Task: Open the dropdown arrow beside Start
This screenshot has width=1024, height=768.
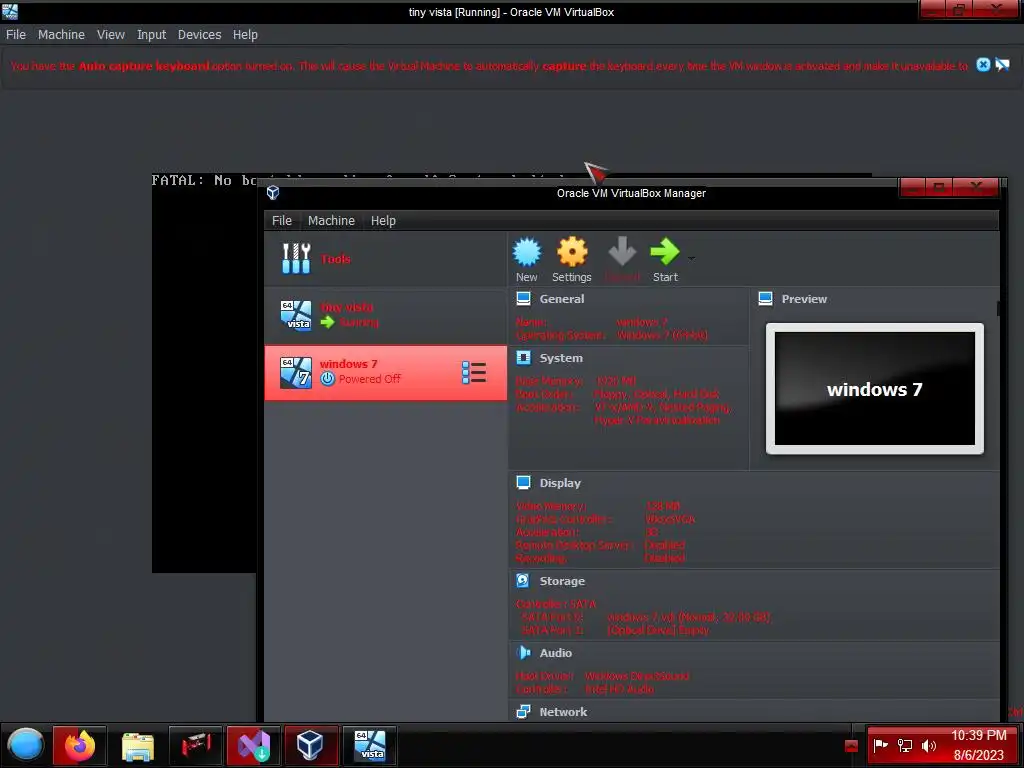Action: point(691,259)
